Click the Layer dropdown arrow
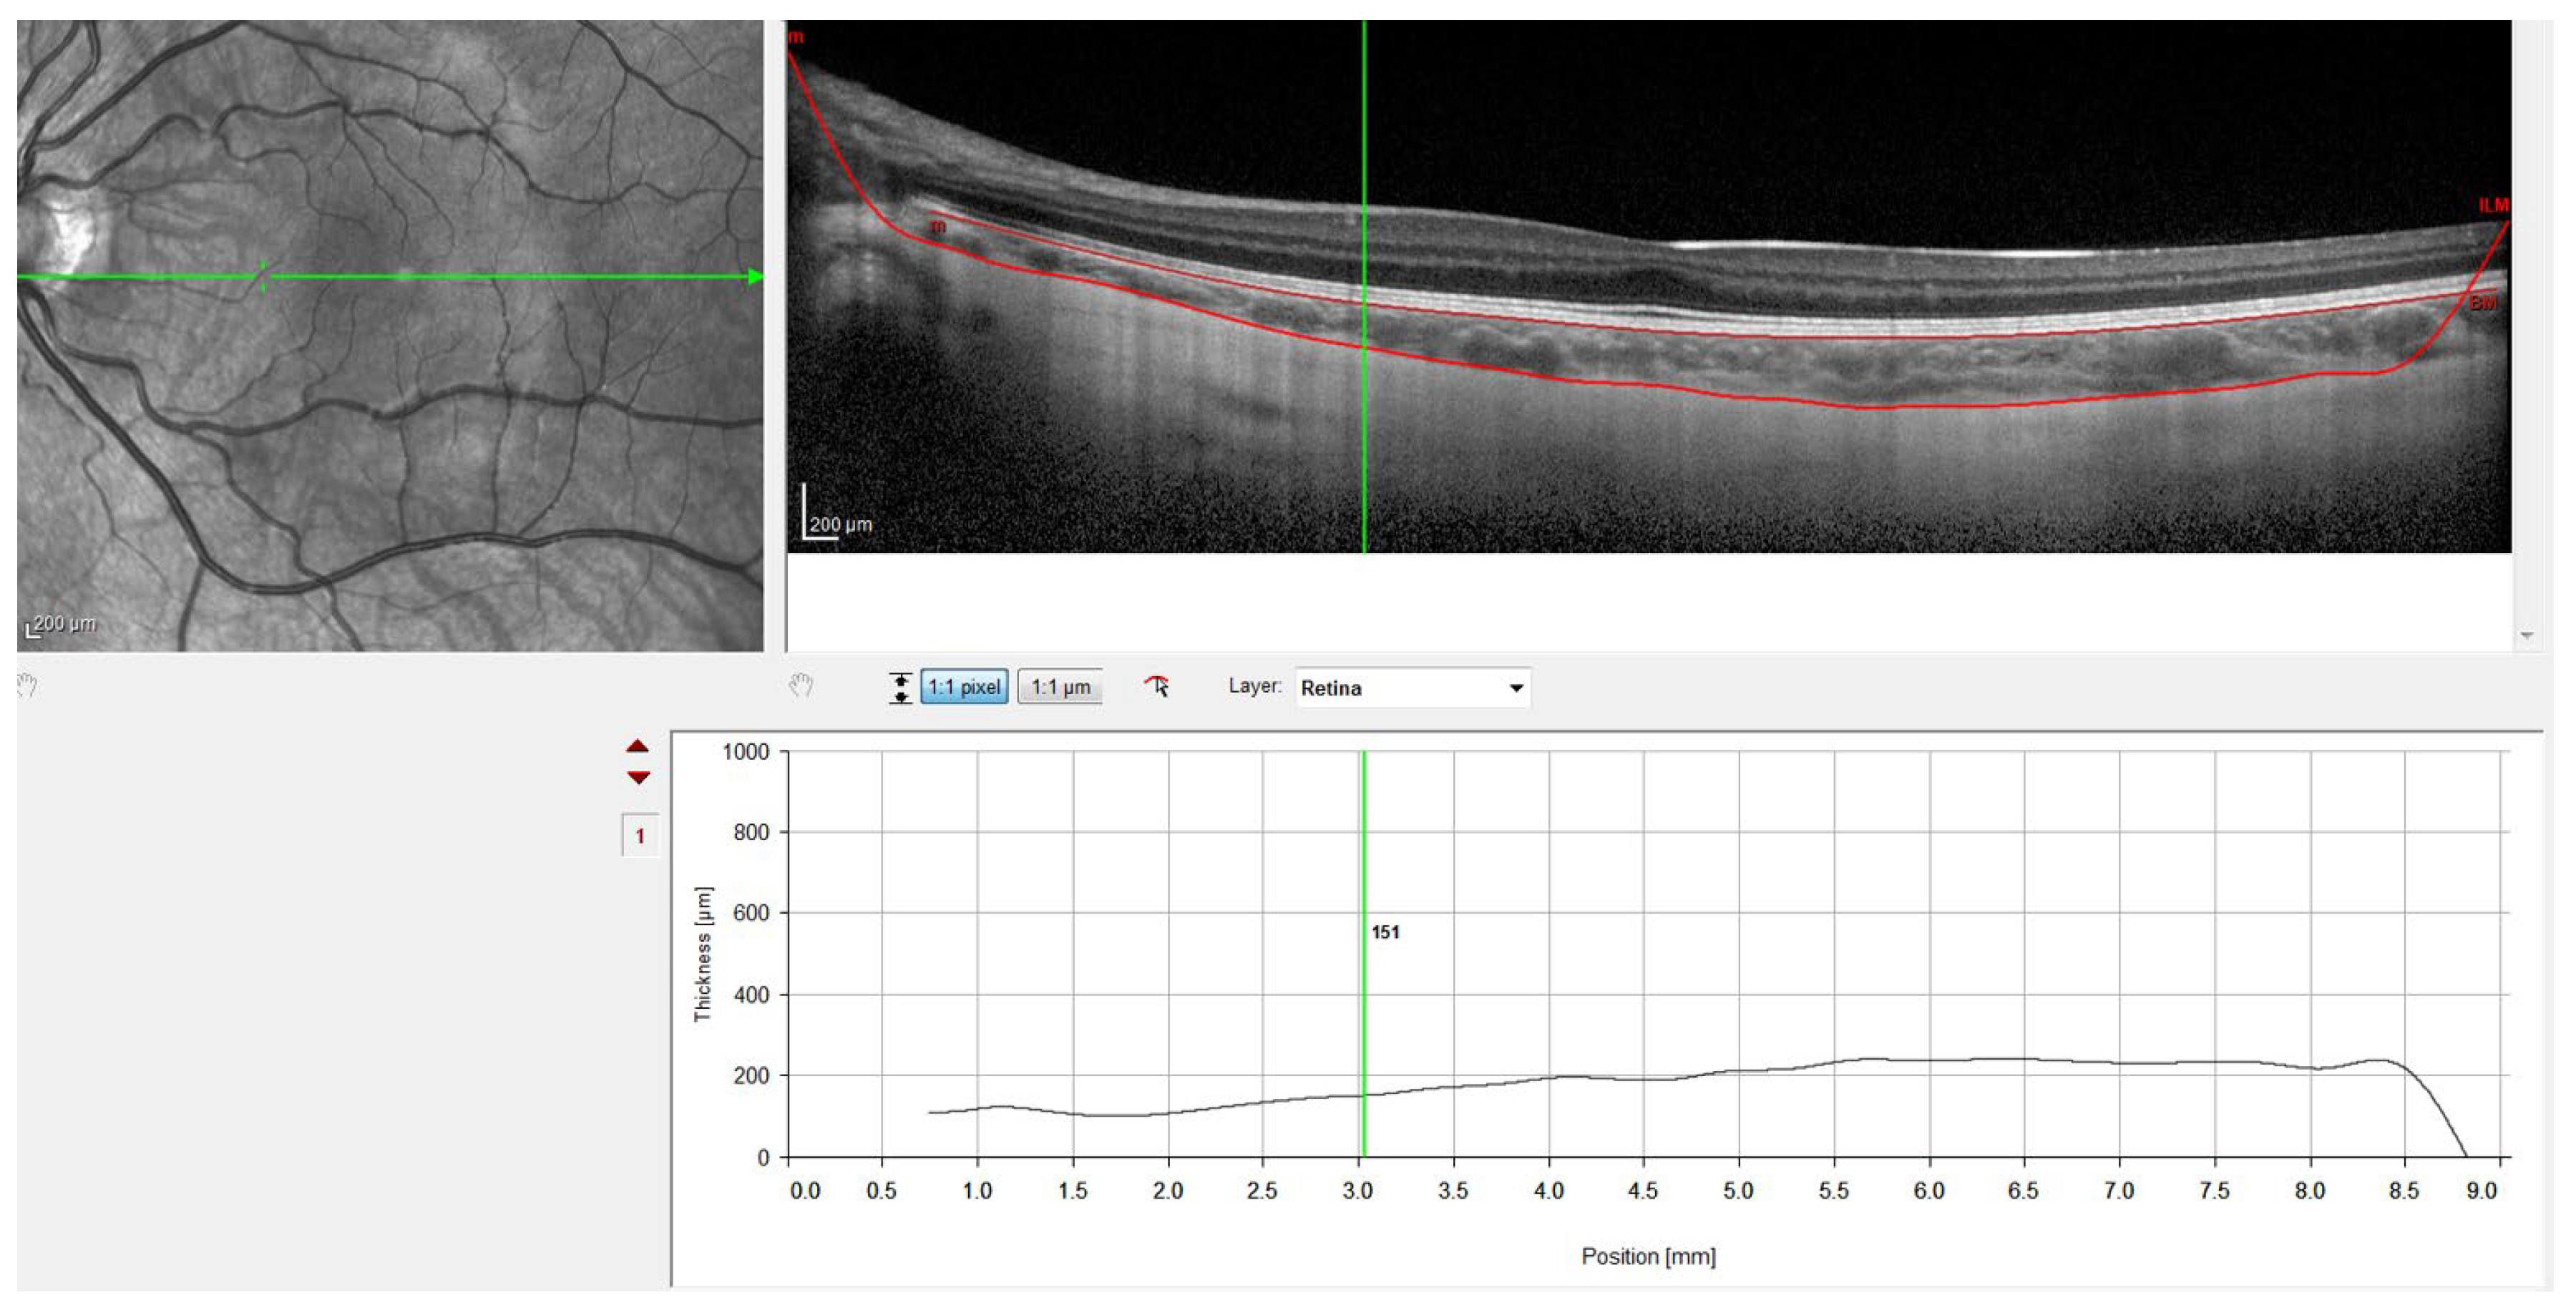Viewport: 2576px width, 1313px height. coord(1516,688)
